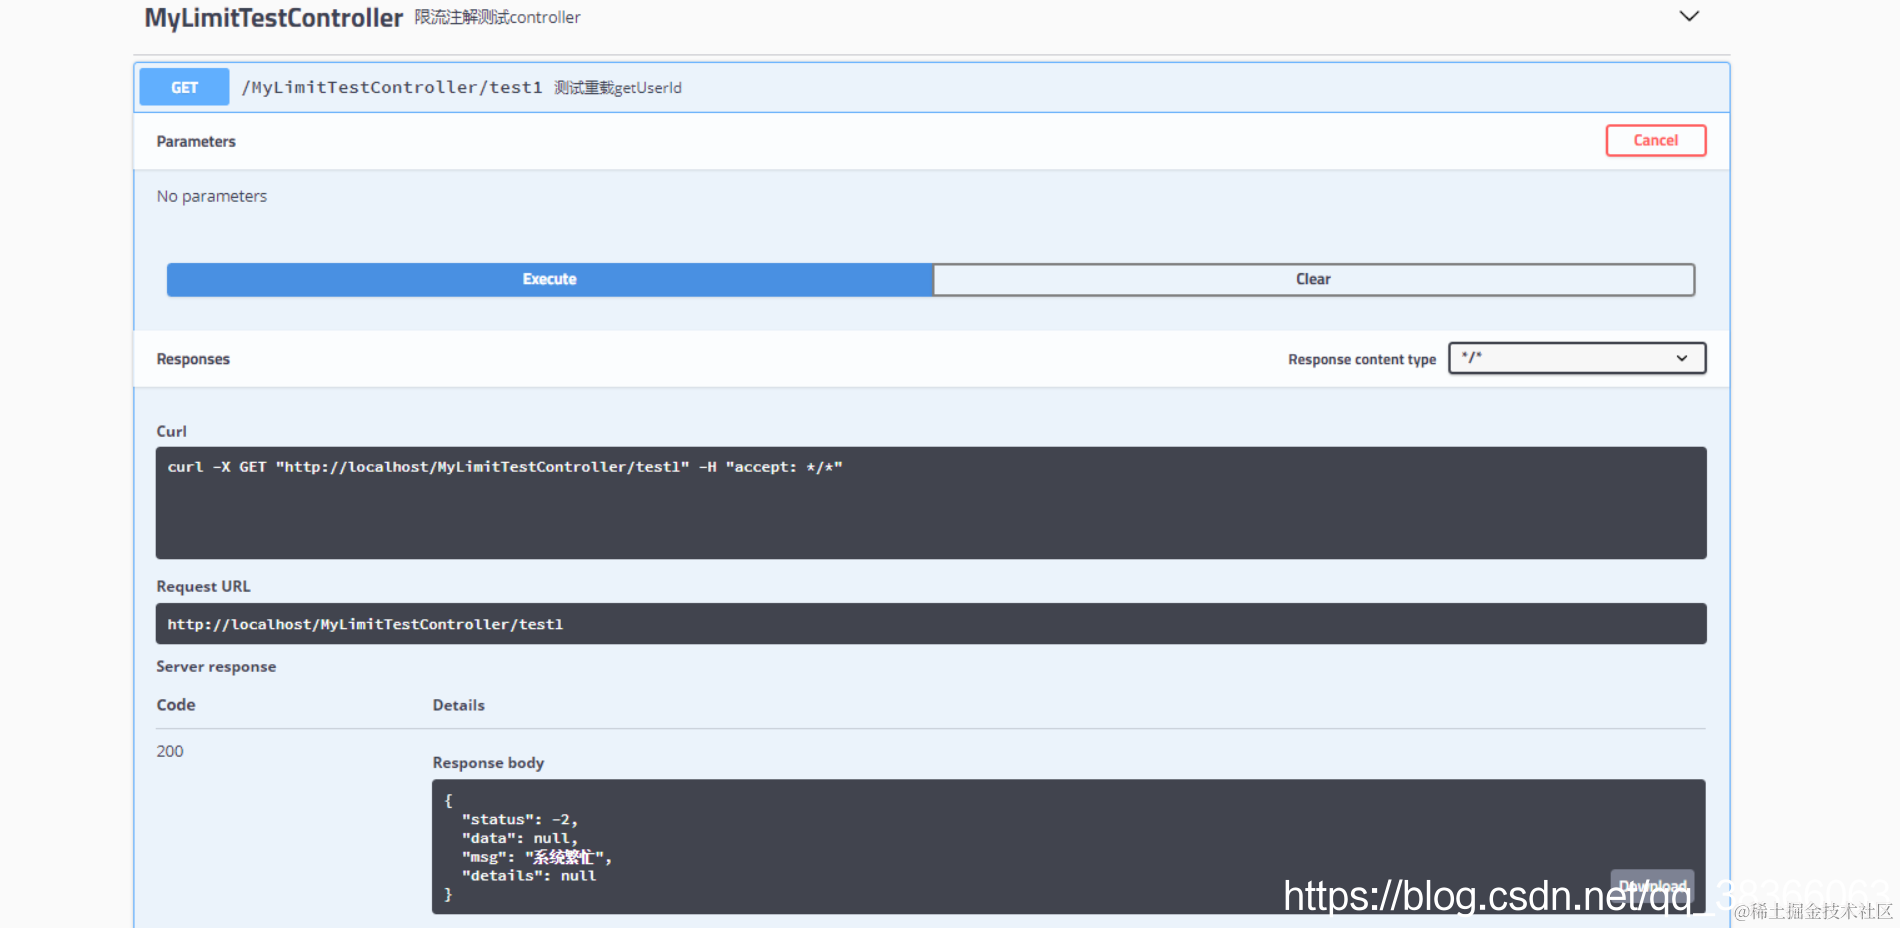The height and width of the screenshot is (928, 1900).
Task: Click the 'Parameters' section label
Action: coord(196,141)
